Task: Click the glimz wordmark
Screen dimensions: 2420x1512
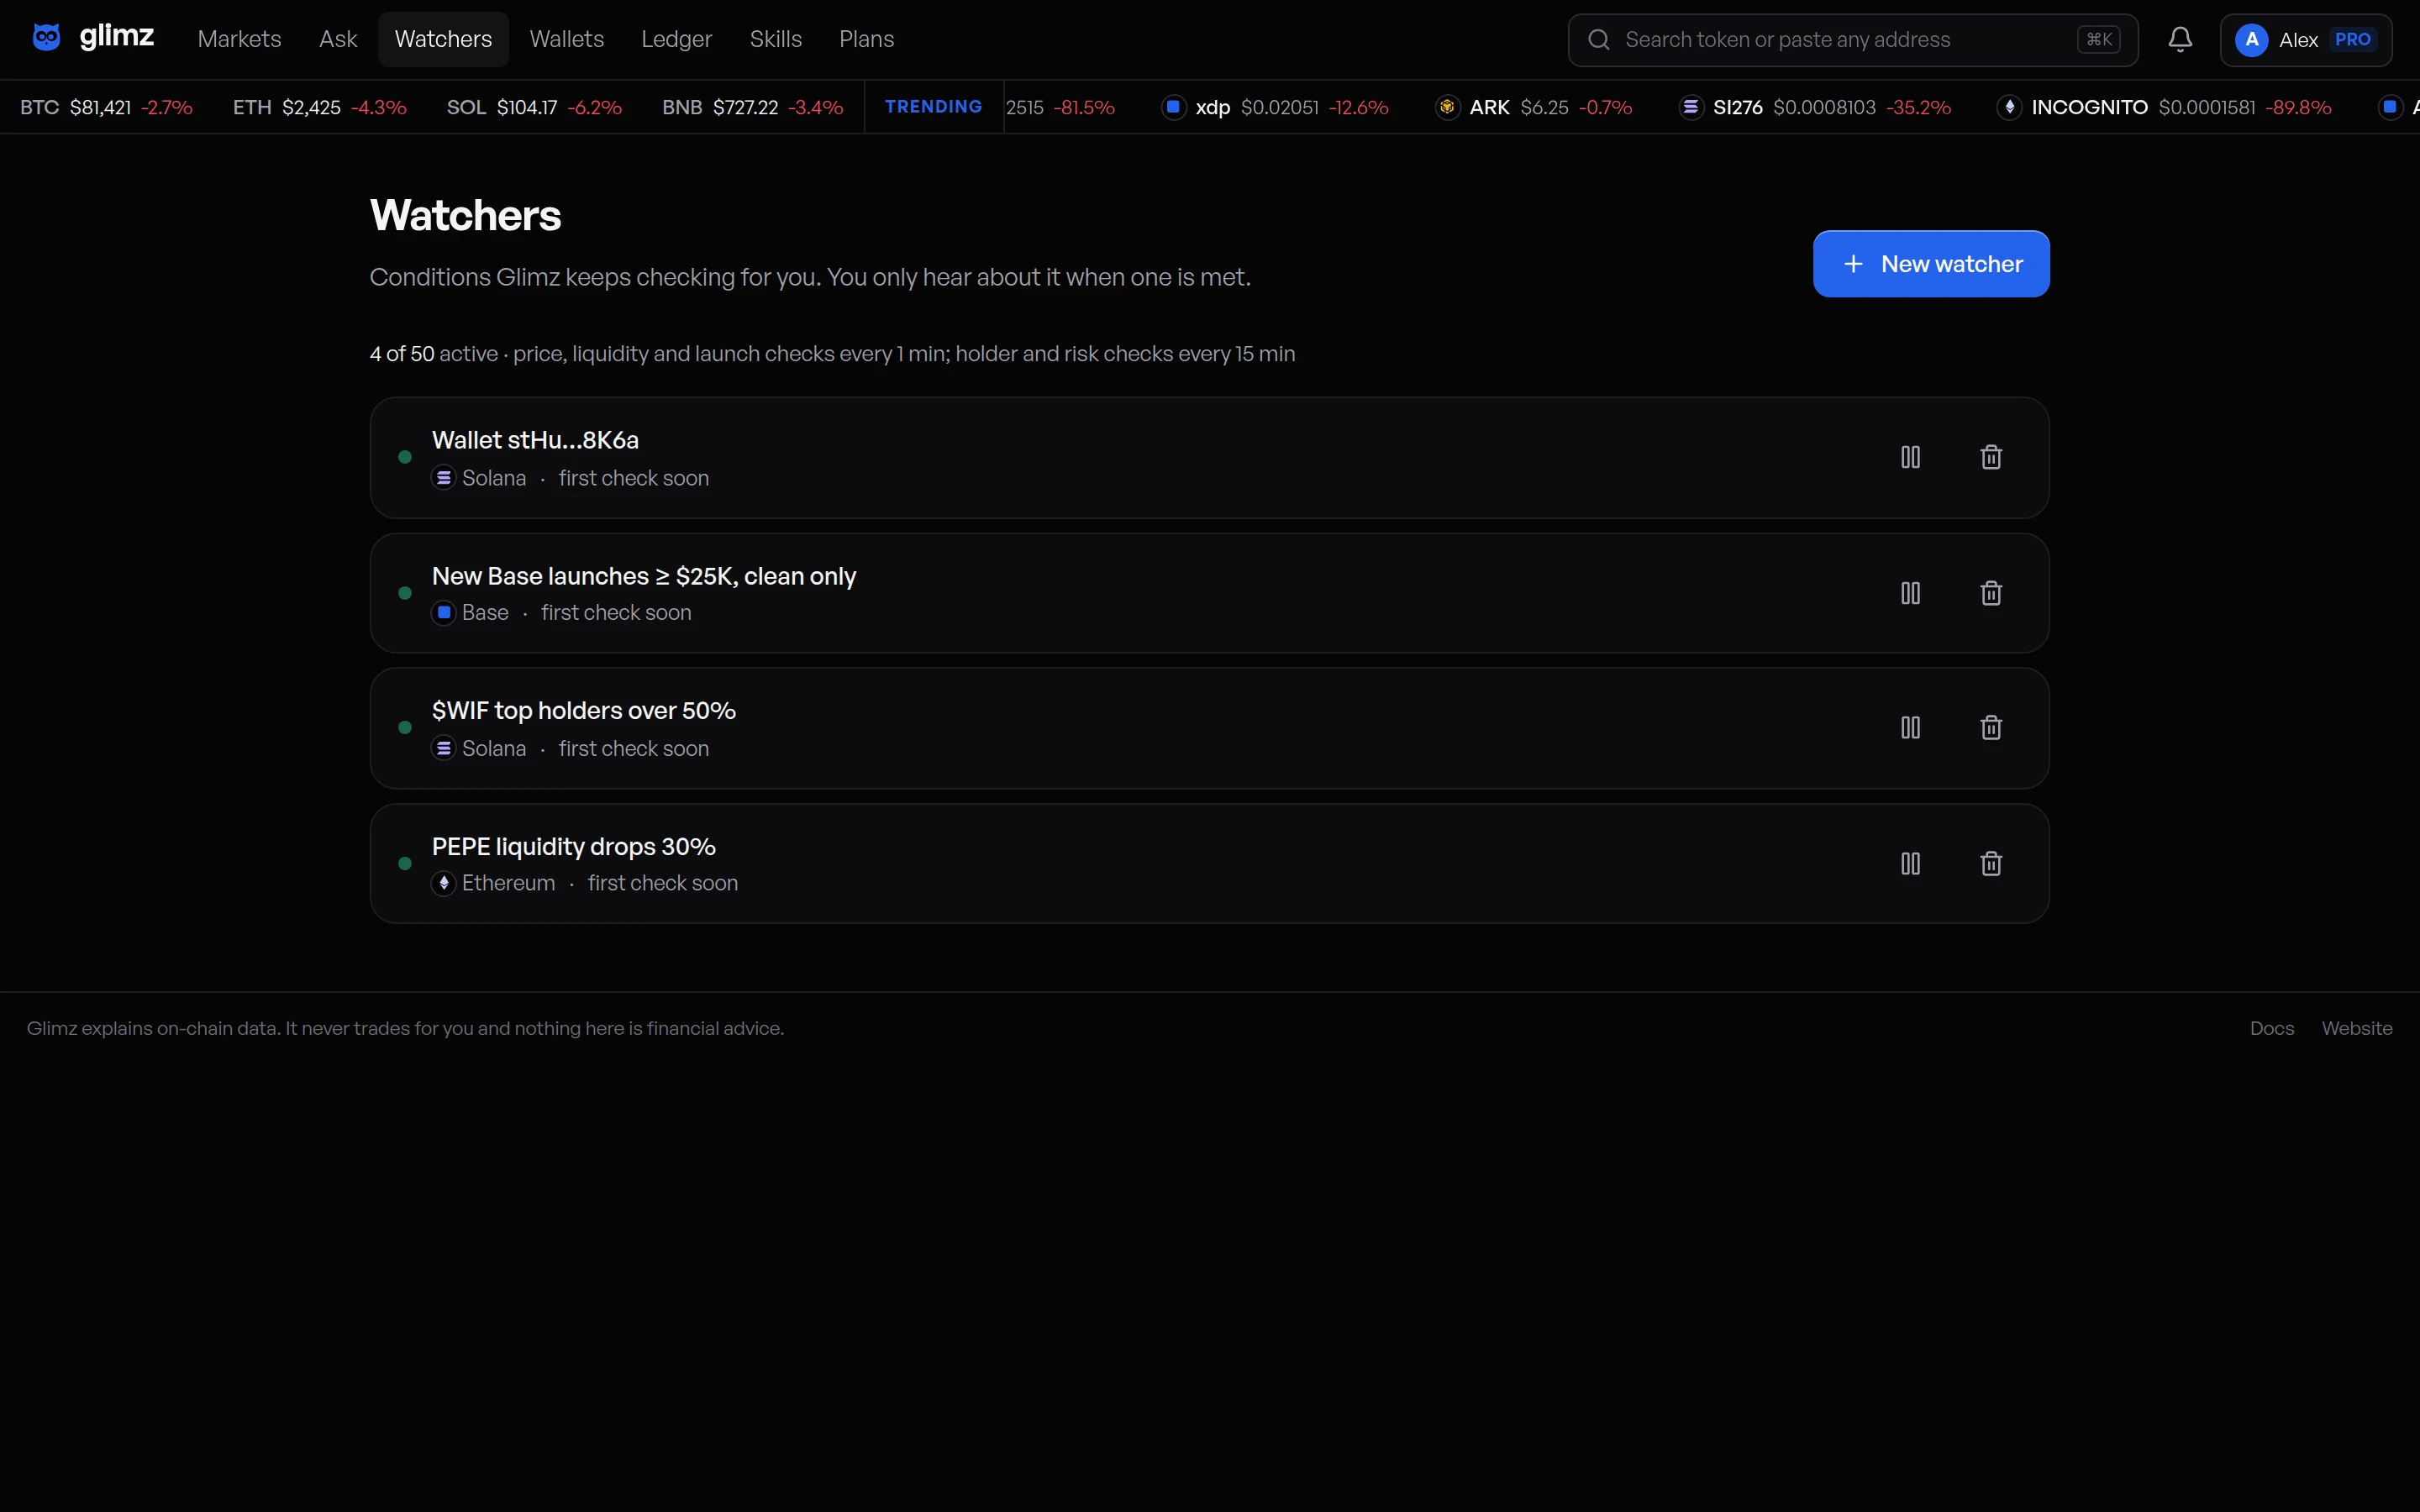Action: pos(116,37)
